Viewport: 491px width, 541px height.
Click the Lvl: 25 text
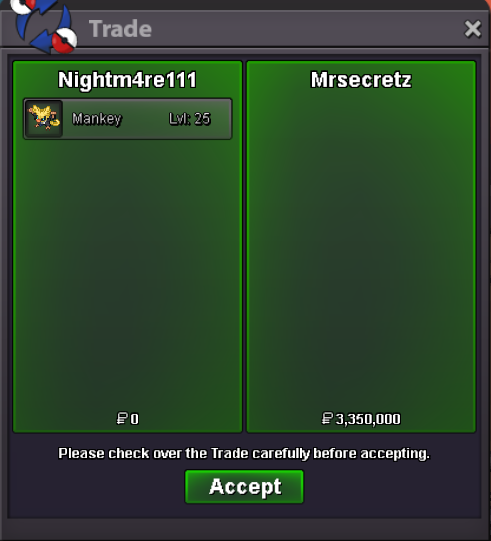click(x=190, y=119)
